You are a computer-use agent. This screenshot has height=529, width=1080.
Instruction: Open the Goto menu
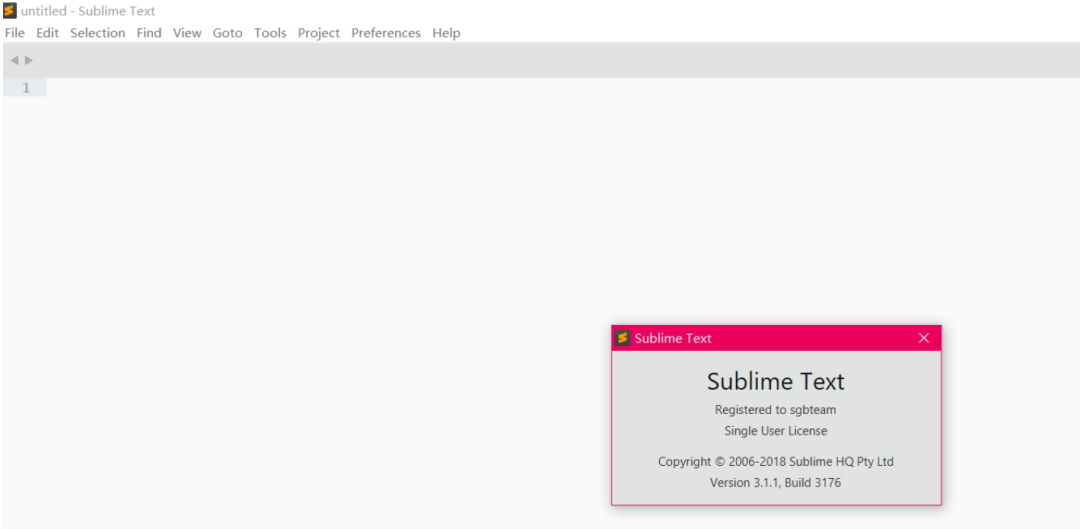227,33
